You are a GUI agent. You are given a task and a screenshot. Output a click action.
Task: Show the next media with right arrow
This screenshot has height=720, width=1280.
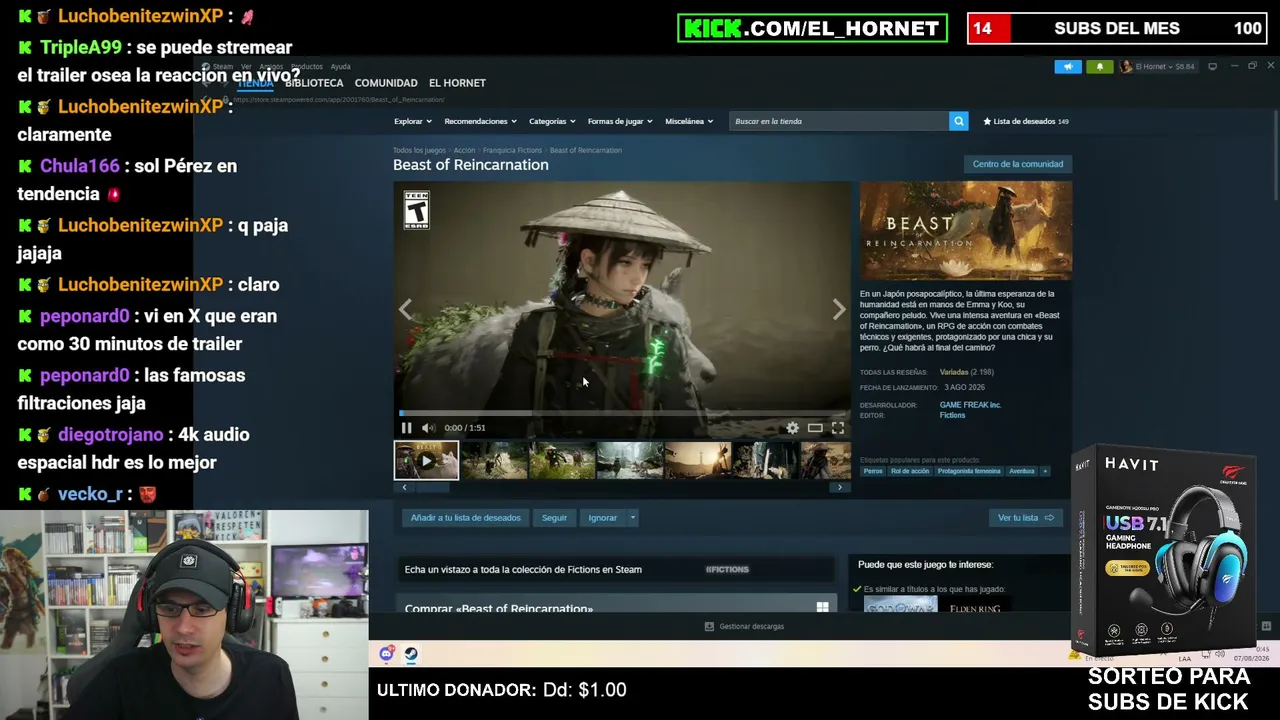click(839, 310)
